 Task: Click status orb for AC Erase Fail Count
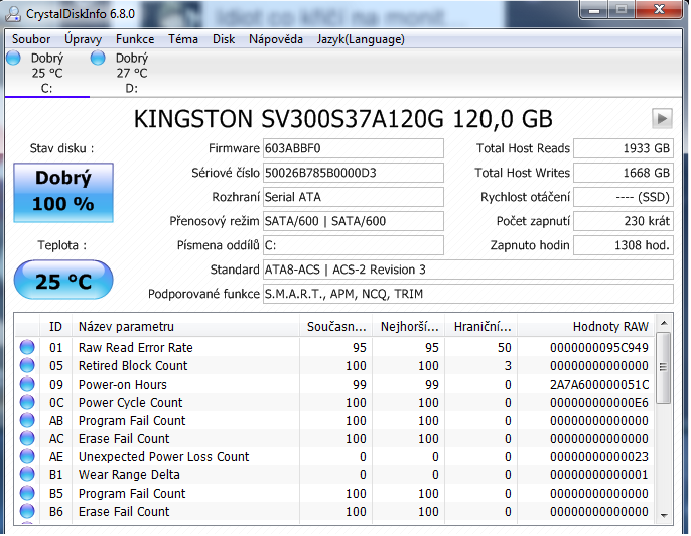tap(27, 439)
